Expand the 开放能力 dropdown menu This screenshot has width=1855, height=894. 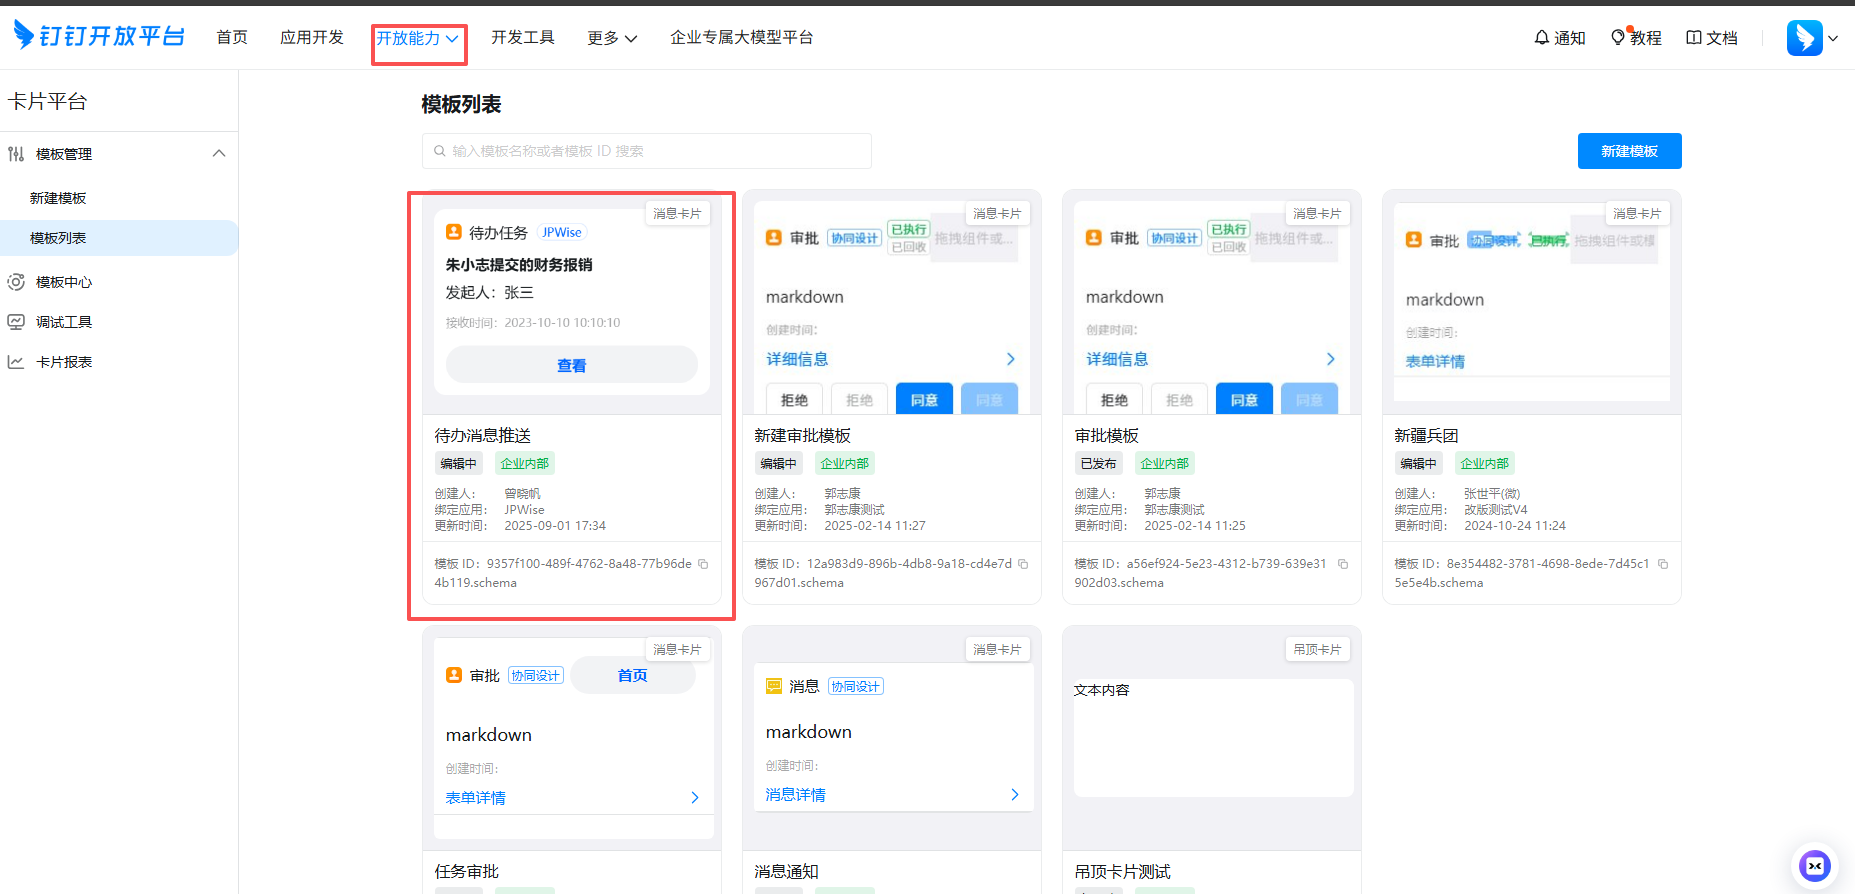pos(419,38)
